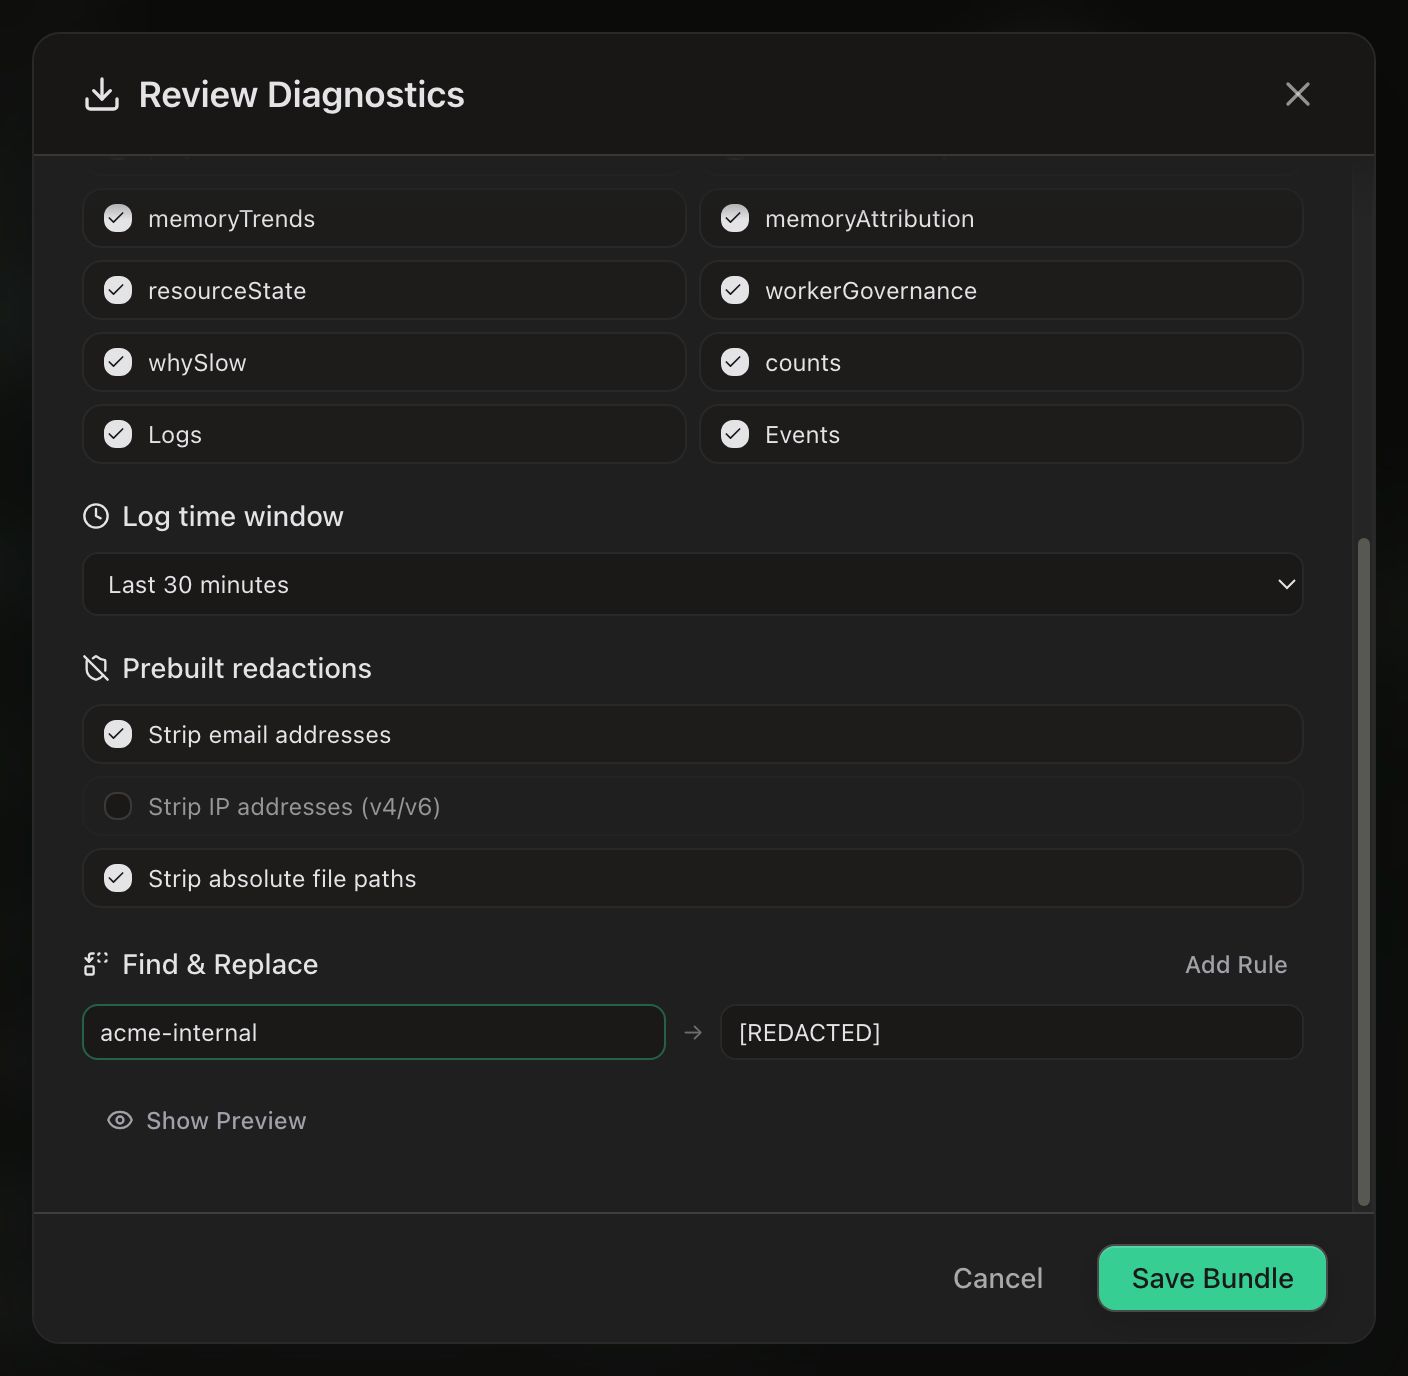The height and width of the screenshot is (1376, 1408).
Task: Toggle the workerGovernance checkbox
Action: click(x=735, y=290)
